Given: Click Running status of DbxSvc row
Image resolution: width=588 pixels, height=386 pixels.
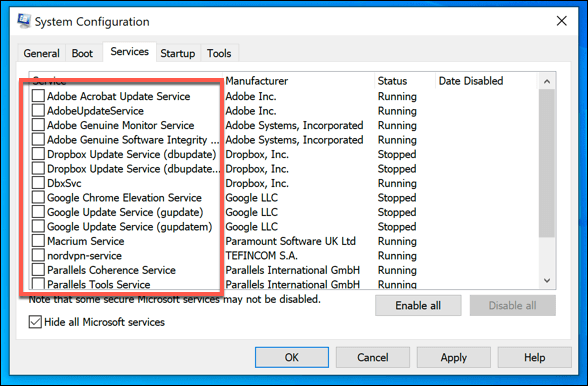Looking at the screenshot, I should 397,183.
